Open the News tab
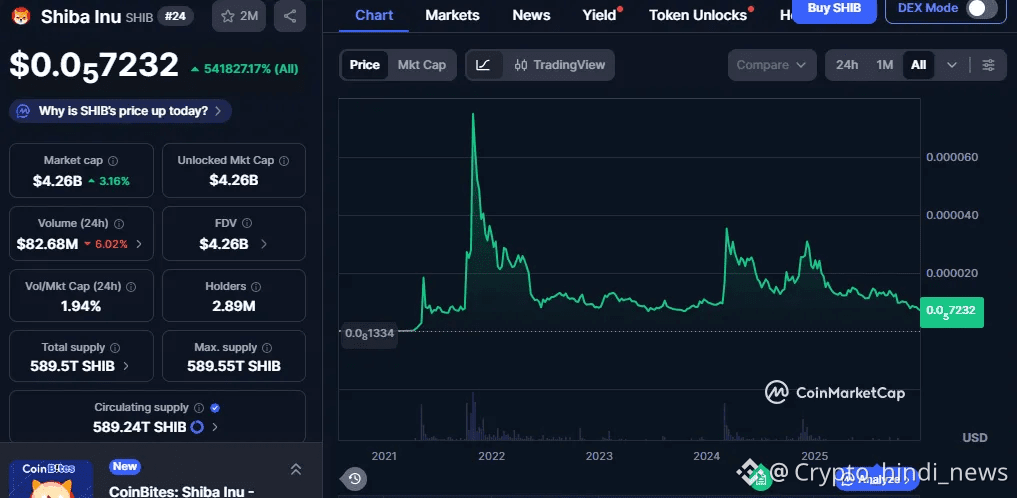Screen dimensions: 1017x498 click(x=531, y=15)
